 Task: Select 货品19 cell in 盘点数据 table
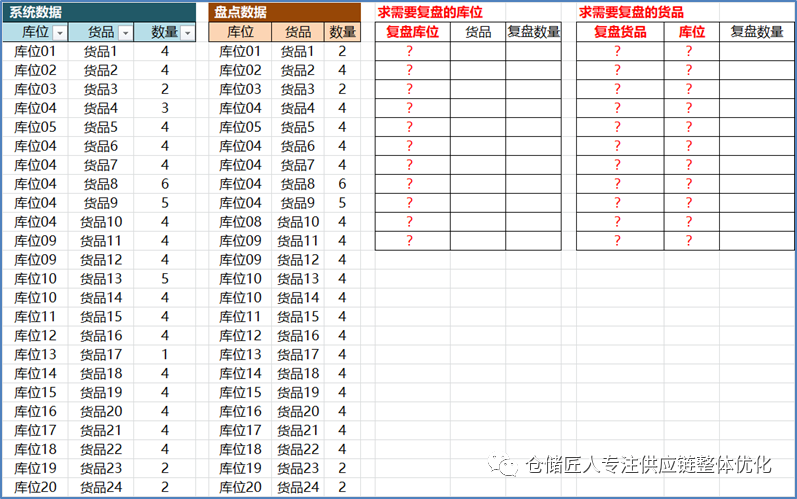[x=298, y=393]
